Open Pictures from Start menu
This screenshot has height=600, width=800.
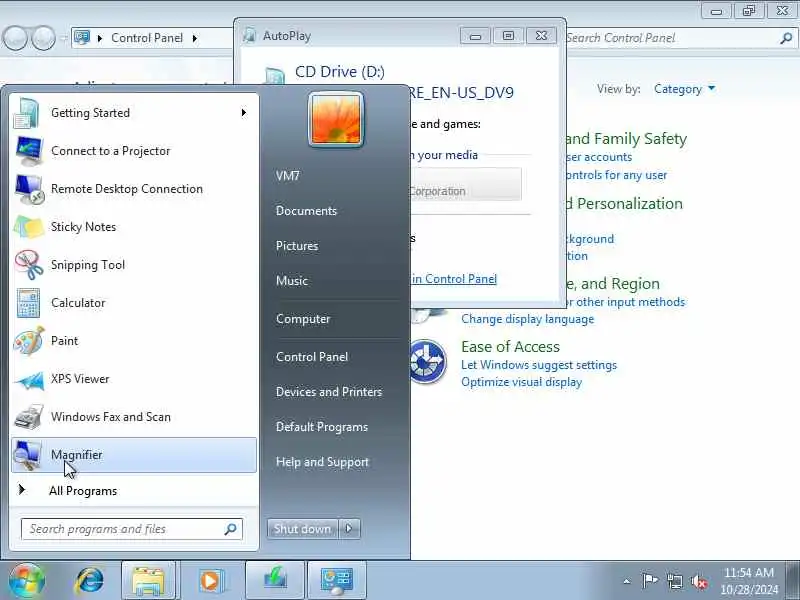(297, 246)
